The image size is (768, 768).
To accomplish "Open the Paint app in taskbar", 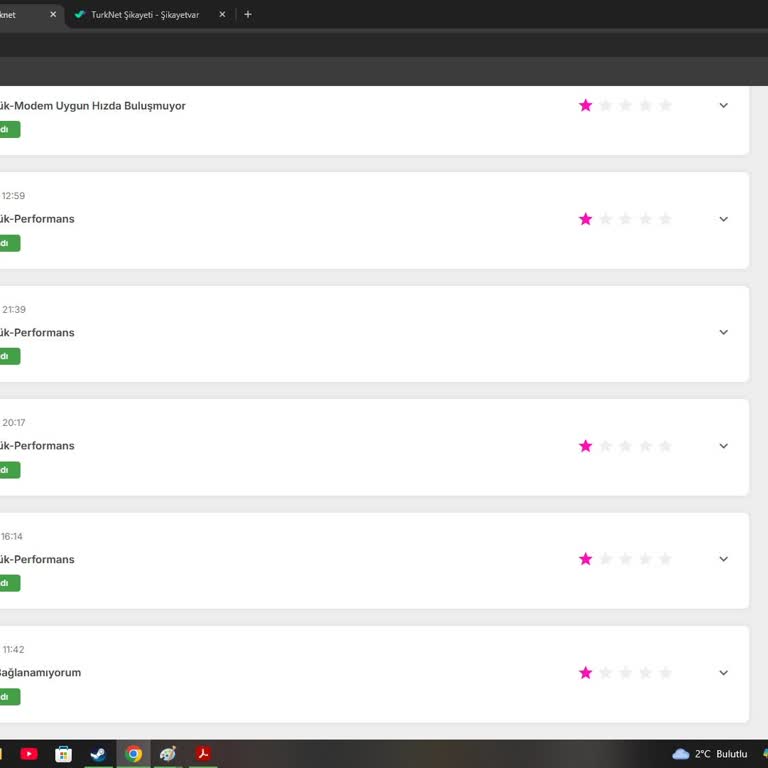I will (168, 754).
